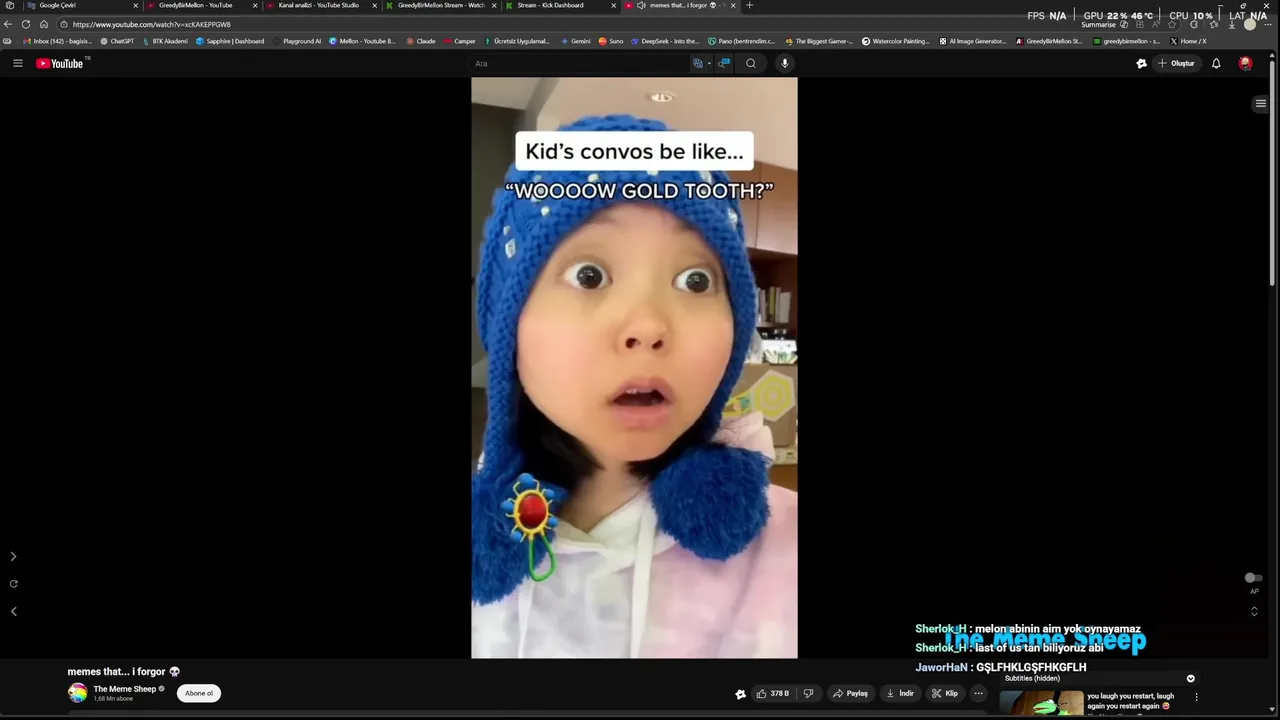The image size is (1280, 720).
Task: Expand the Subtitles (hidden) dropdown arrow
Action: 1190,678
